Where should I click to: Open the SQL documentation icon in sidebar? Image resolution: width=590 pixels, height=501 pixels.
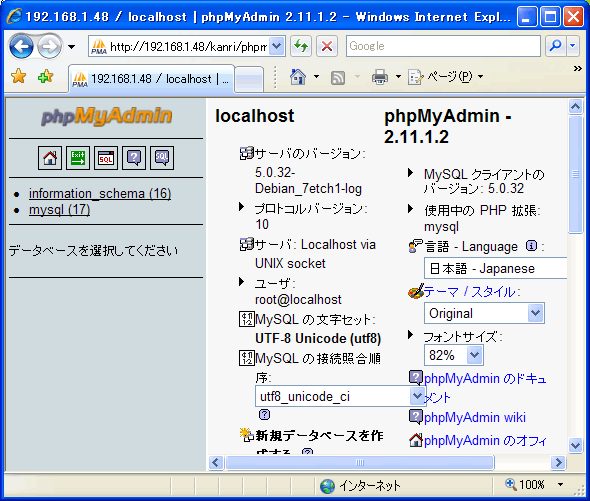click(162, 158)
